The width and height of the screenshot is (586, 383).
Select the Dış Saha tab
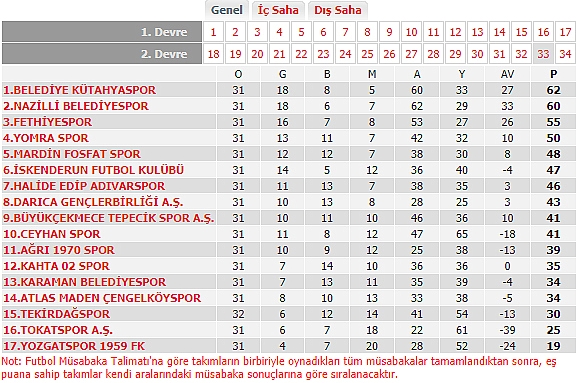[338, 10]
